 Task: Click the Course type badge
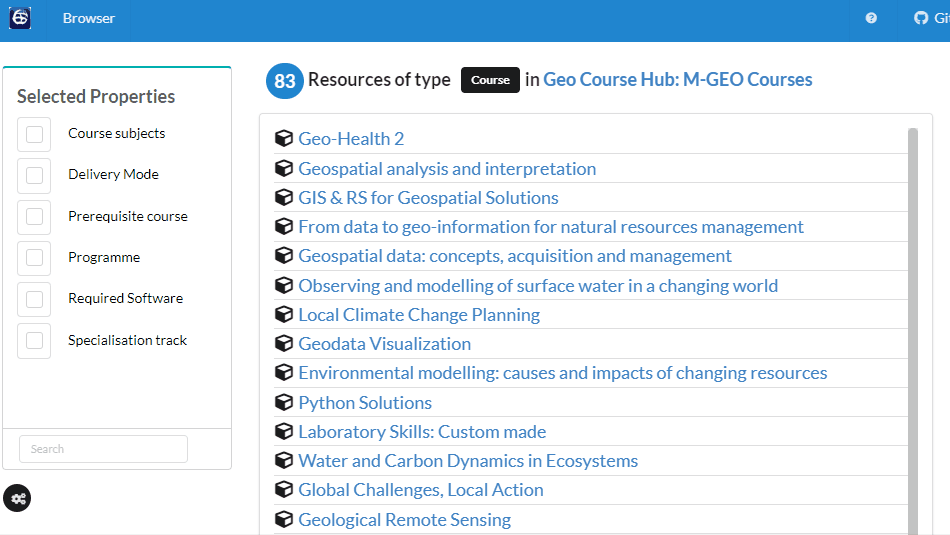tap(490, 80)
